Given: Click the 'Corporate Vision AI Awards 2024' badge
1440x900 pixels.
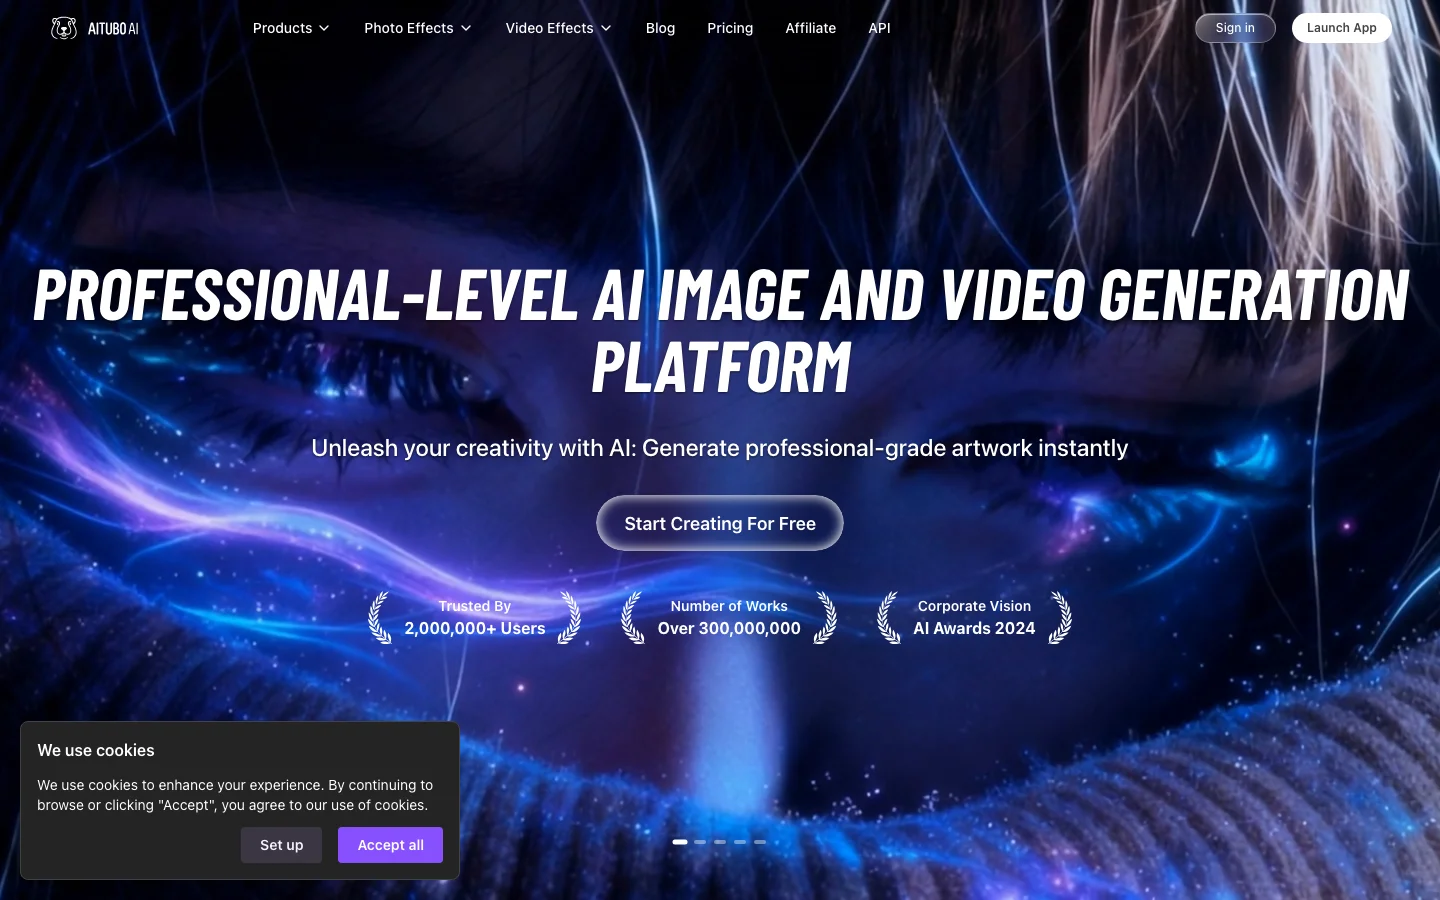Looking at the screenshot, I should [974, 618].
